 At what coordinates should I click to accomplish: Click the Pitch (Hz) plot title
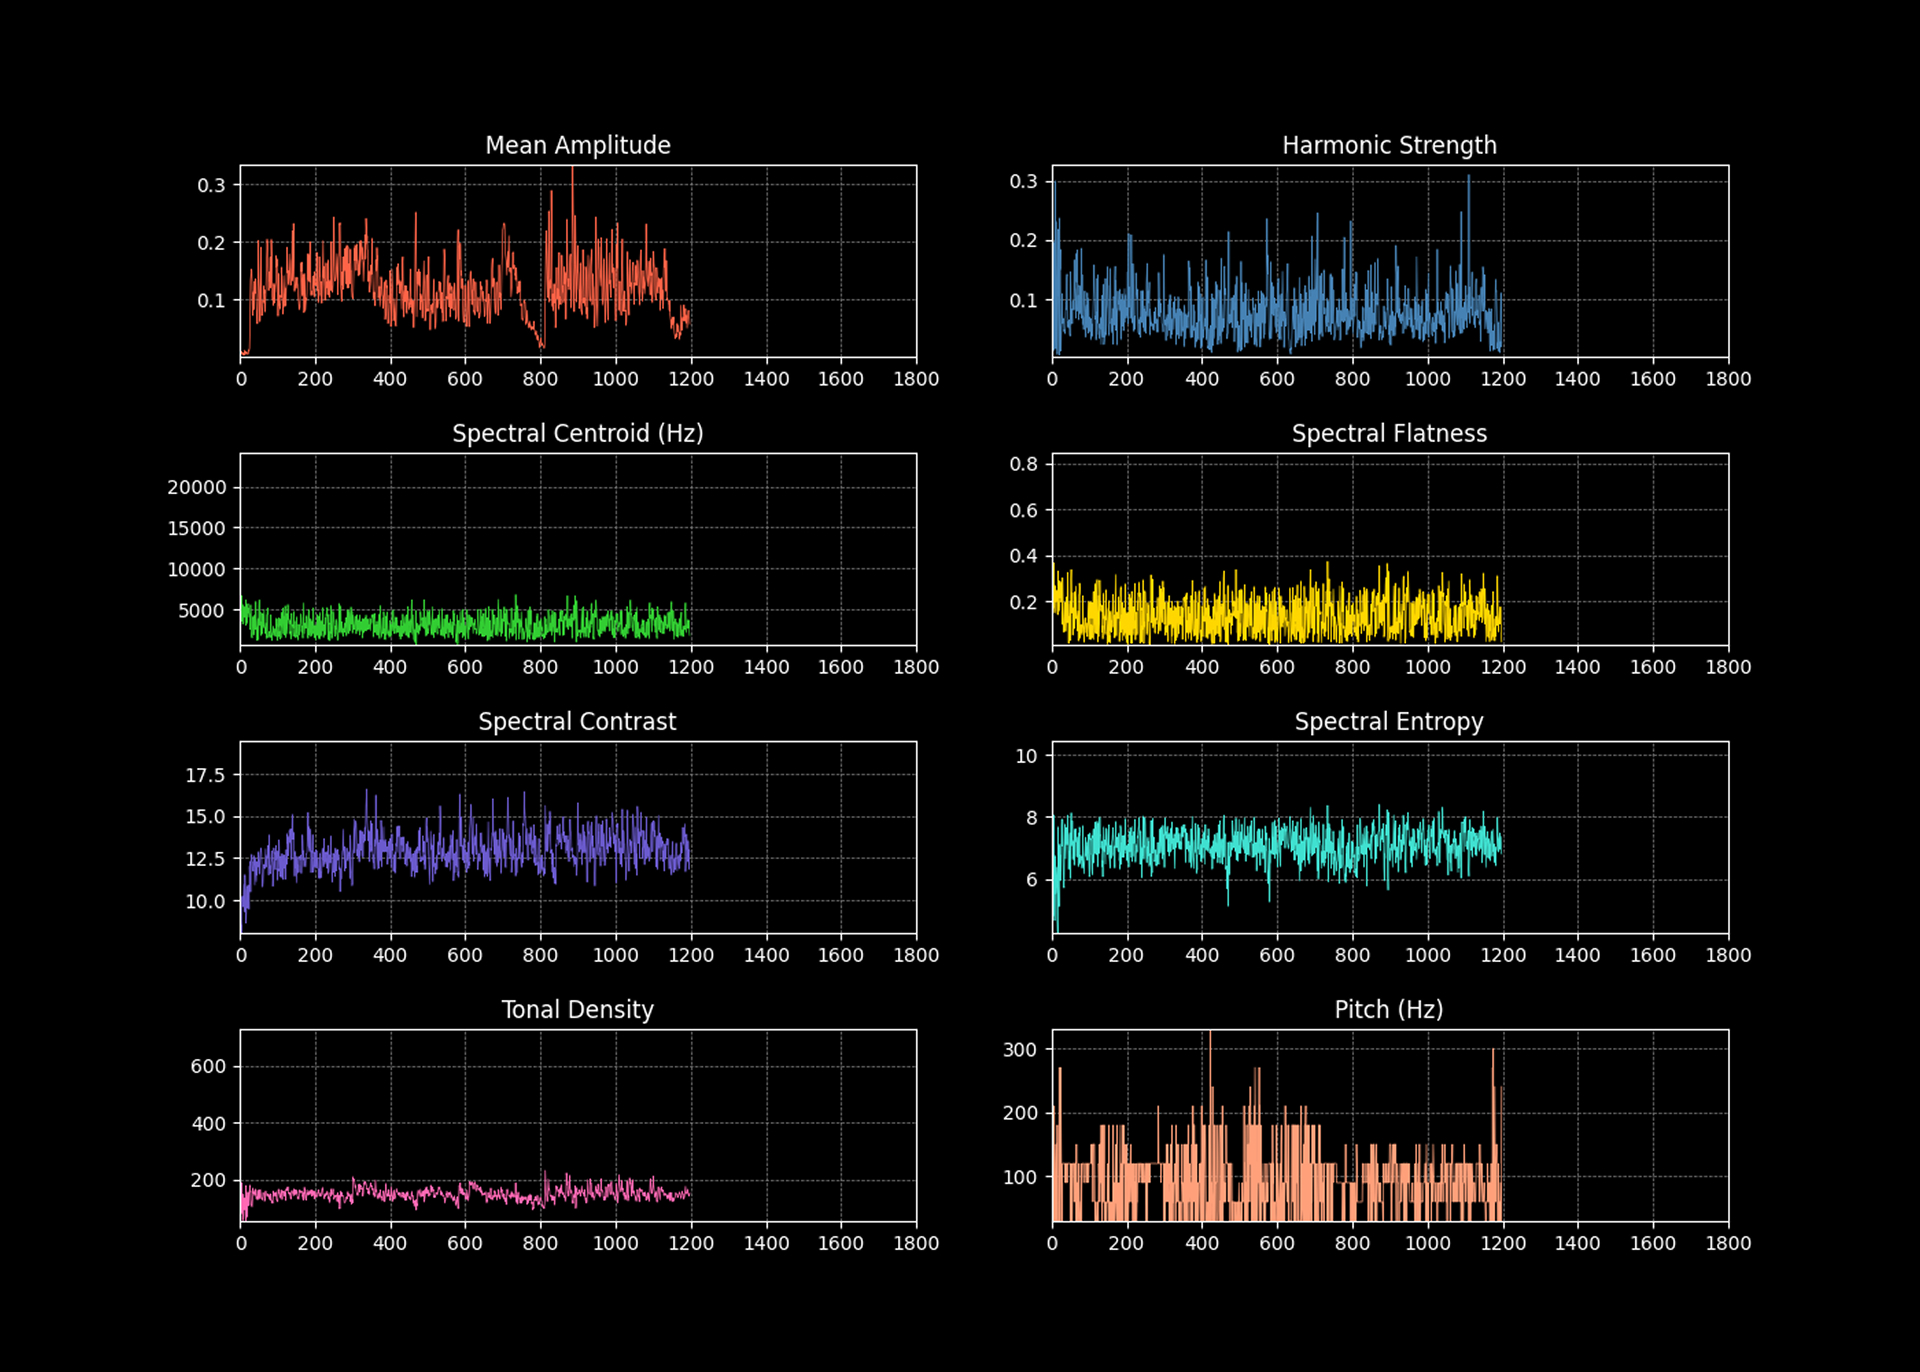pos(1389,1009)
